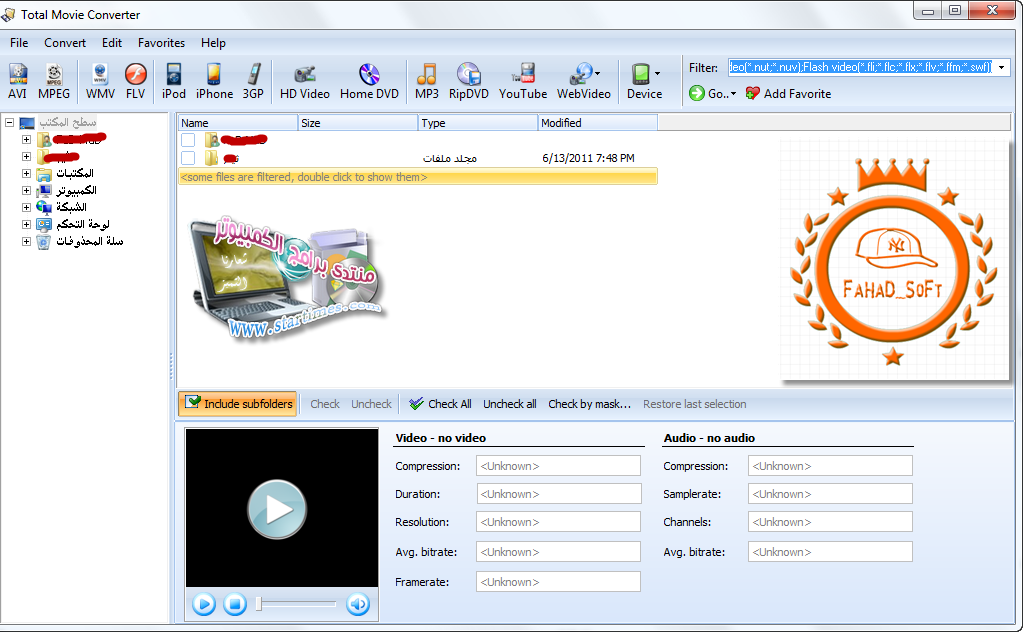Click the Uncheck button
The image size is (1023, 632).
371,404
